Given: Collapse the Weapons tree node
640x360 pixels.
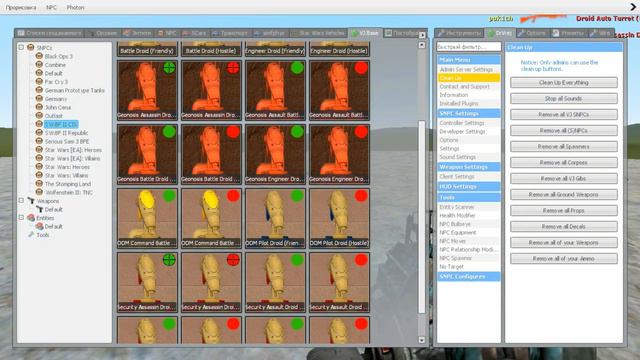Looking at the screenshot, I should tap(21, 201).
